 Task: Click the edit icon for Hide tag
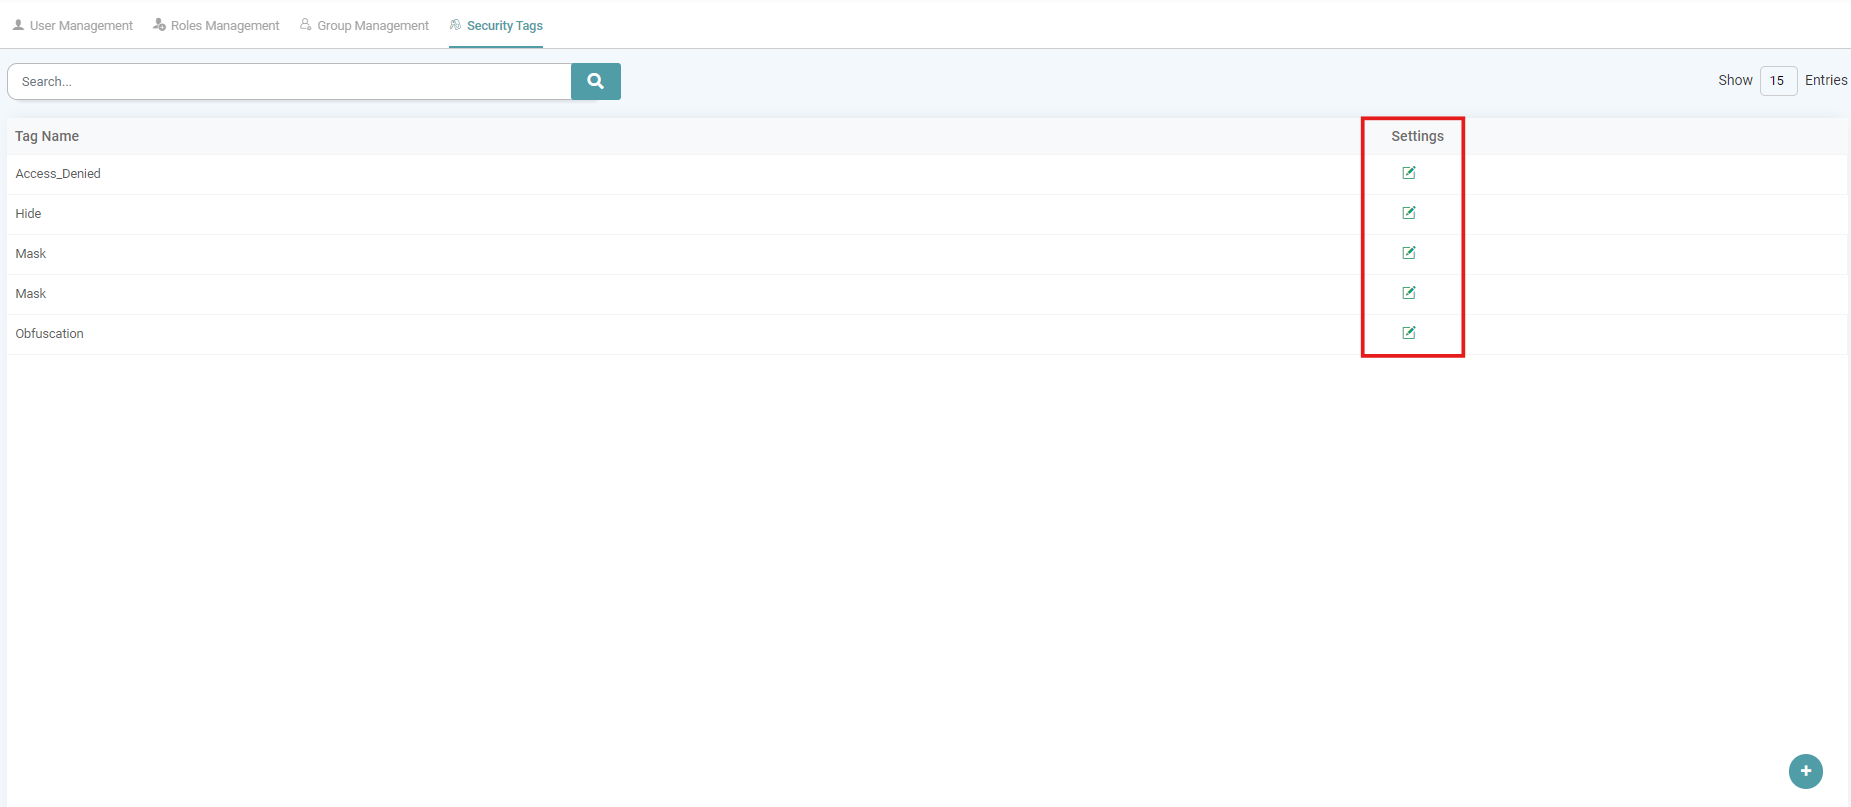click(1408, 213)
